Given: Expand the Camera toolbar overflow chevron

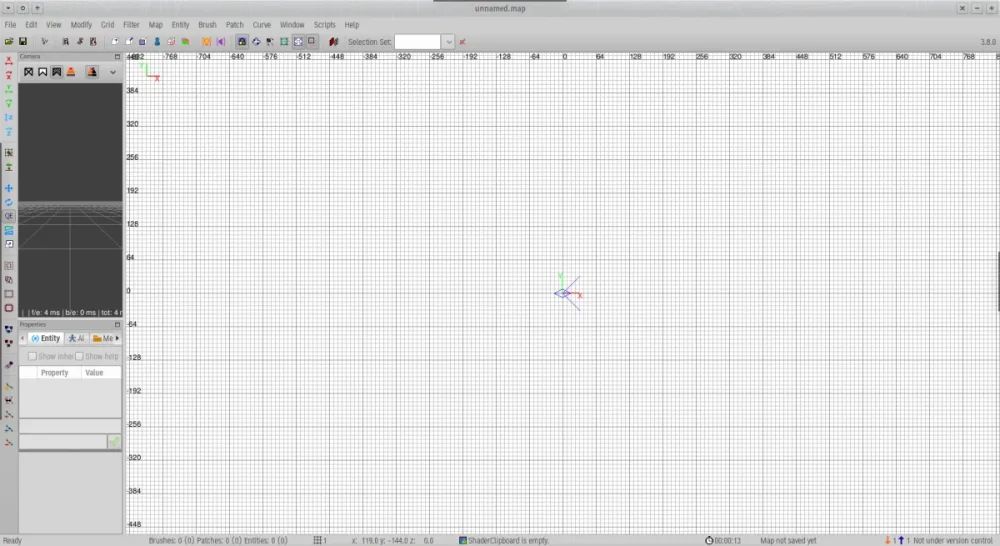Looking at the screenshot, I should point(113,73).
